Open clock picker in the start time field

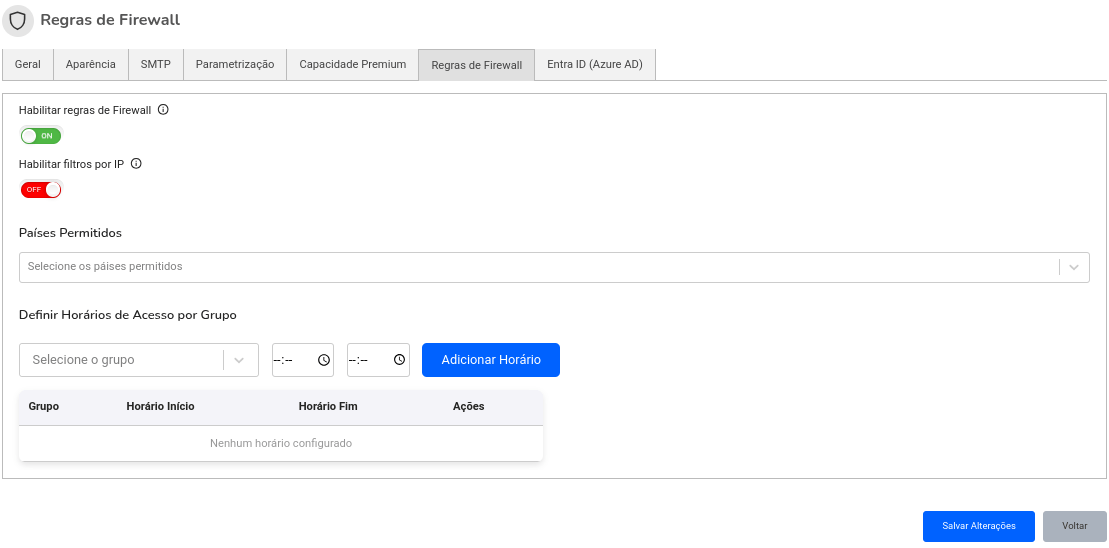pos(324,360)
